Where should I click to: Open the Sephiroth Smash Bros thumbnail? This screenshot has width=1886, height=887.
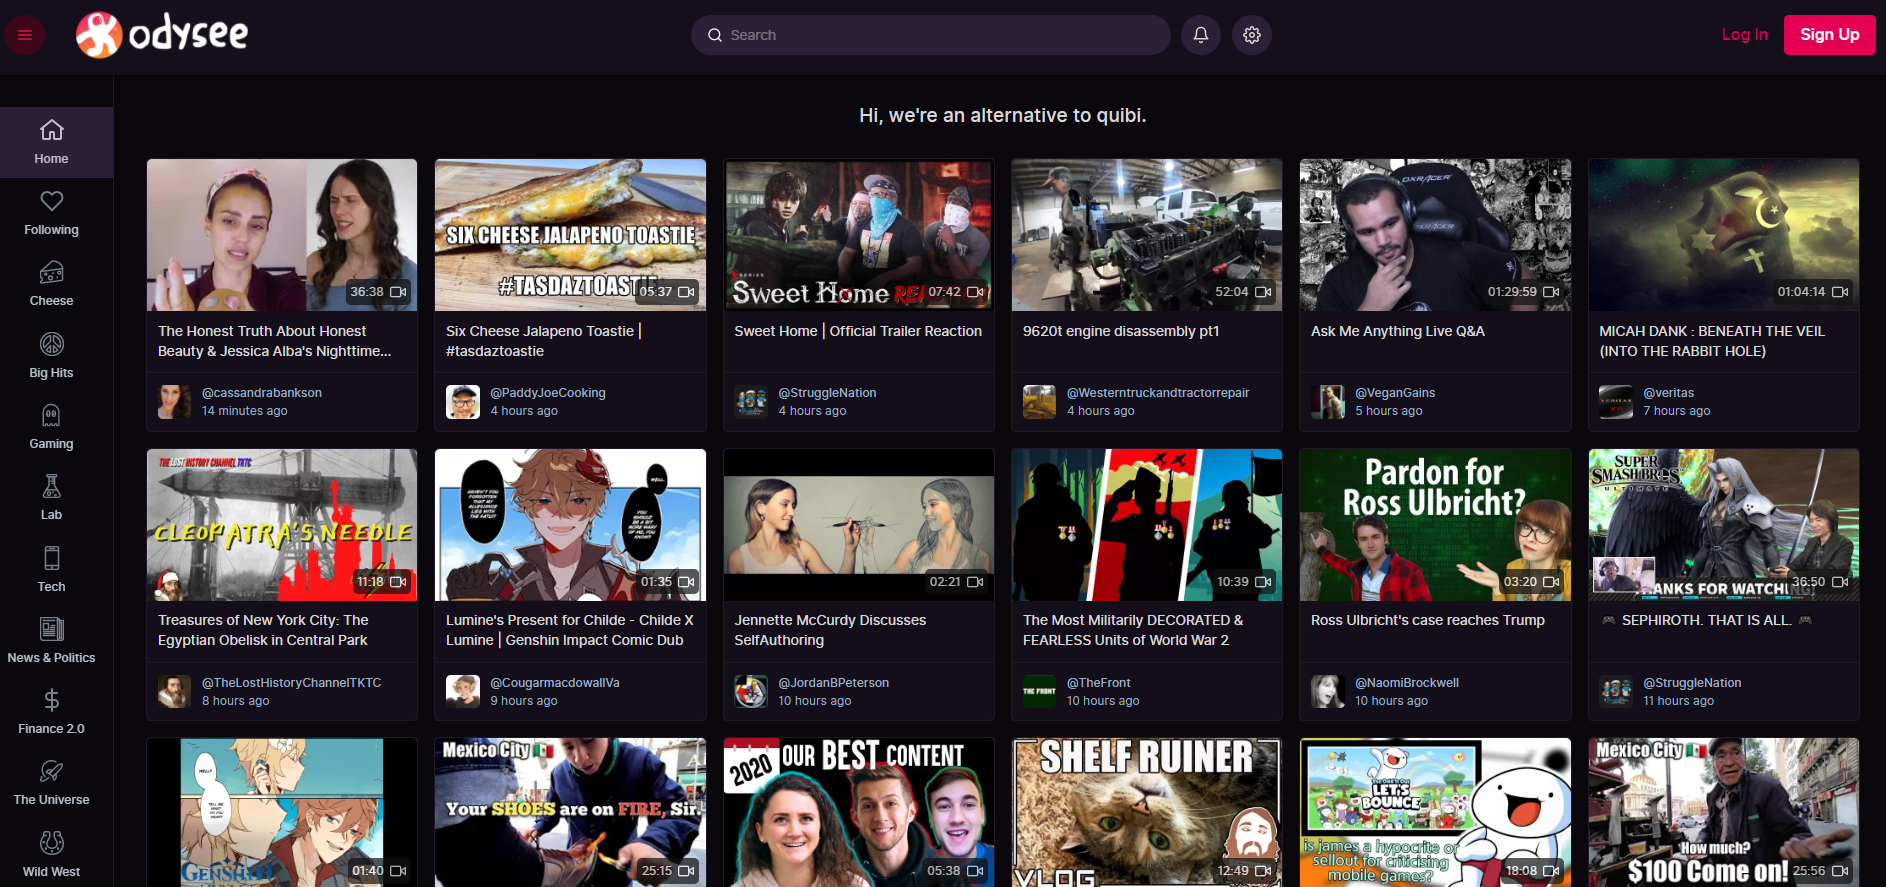pyautogui.click(x=1724, y=525)
